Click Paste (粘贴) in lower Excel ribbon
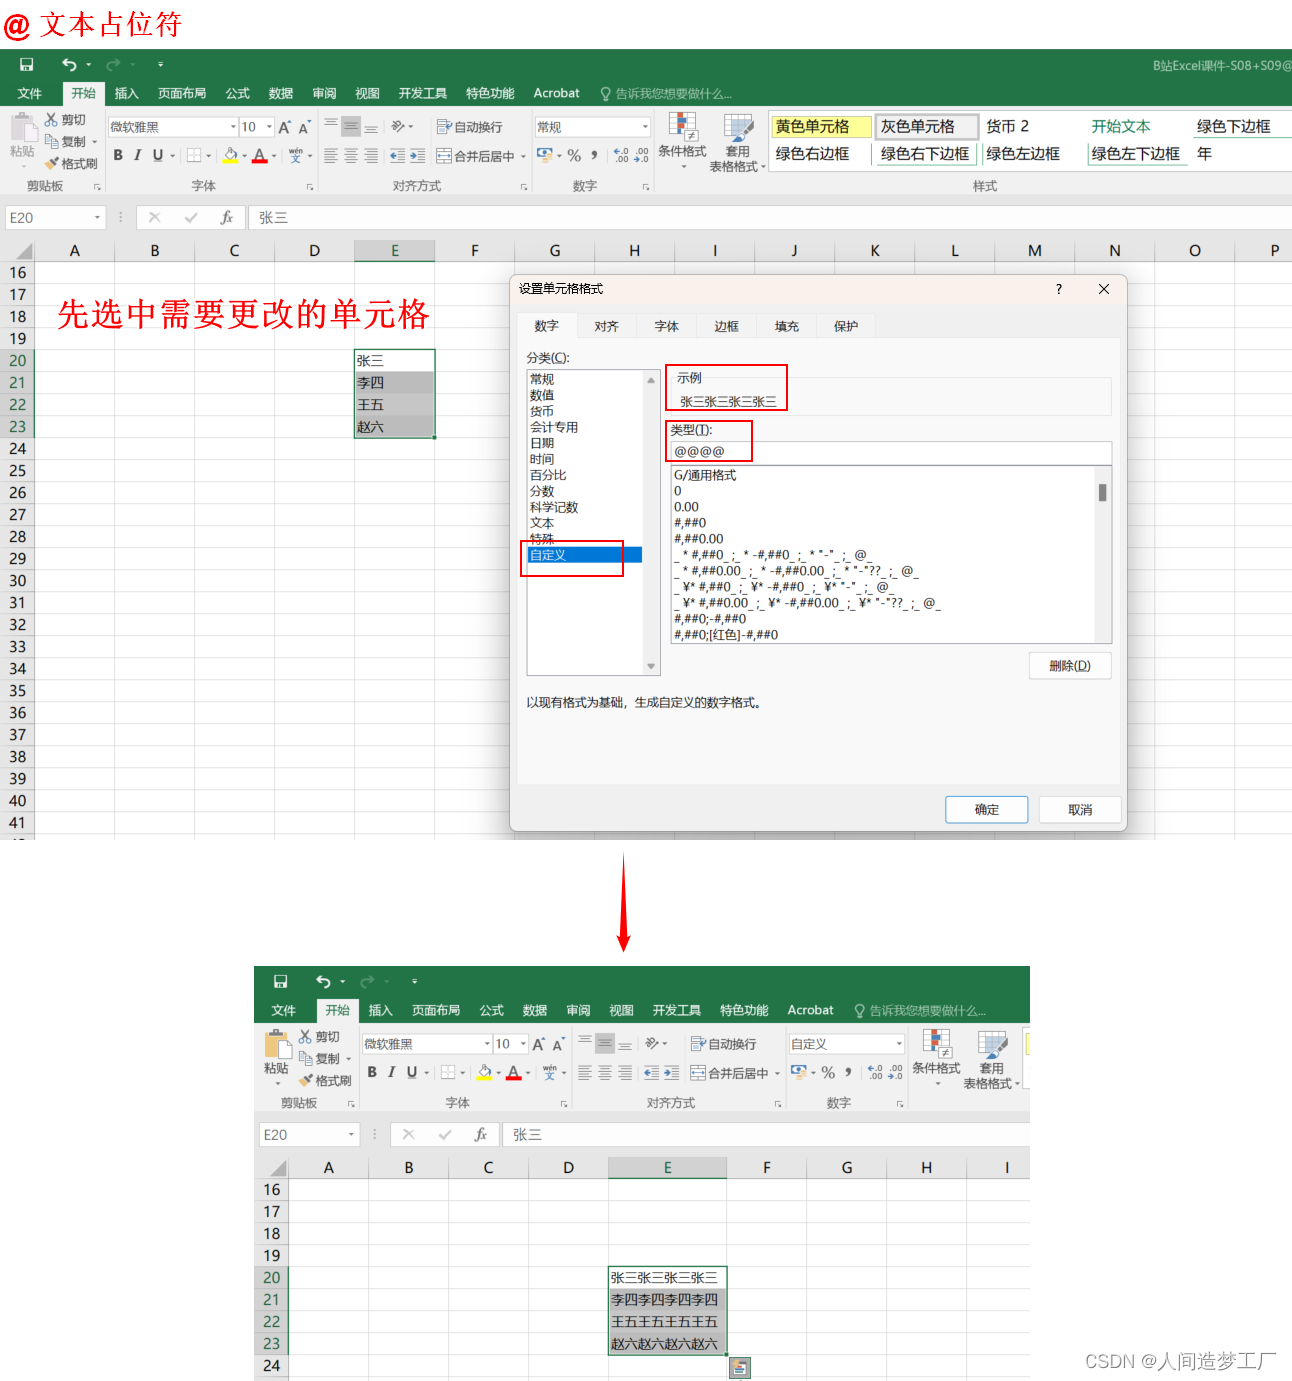 pyautogui.click(x=276, y=1056)
